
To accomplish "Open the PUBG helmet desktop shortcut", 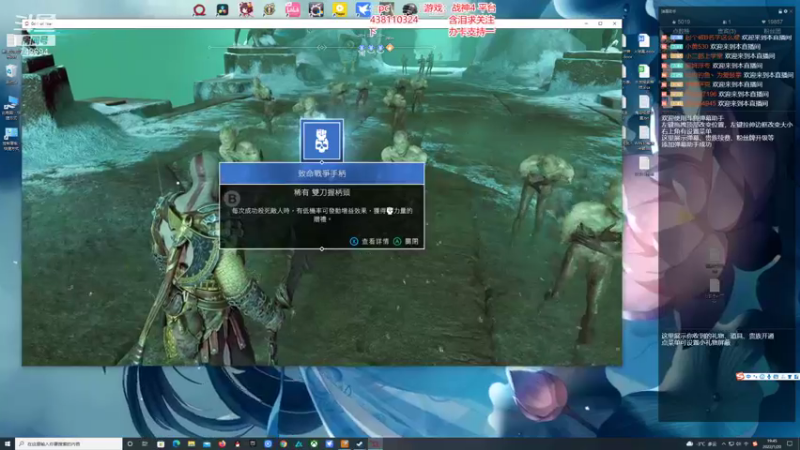I will pyautogui.click(x=409, y=10).
